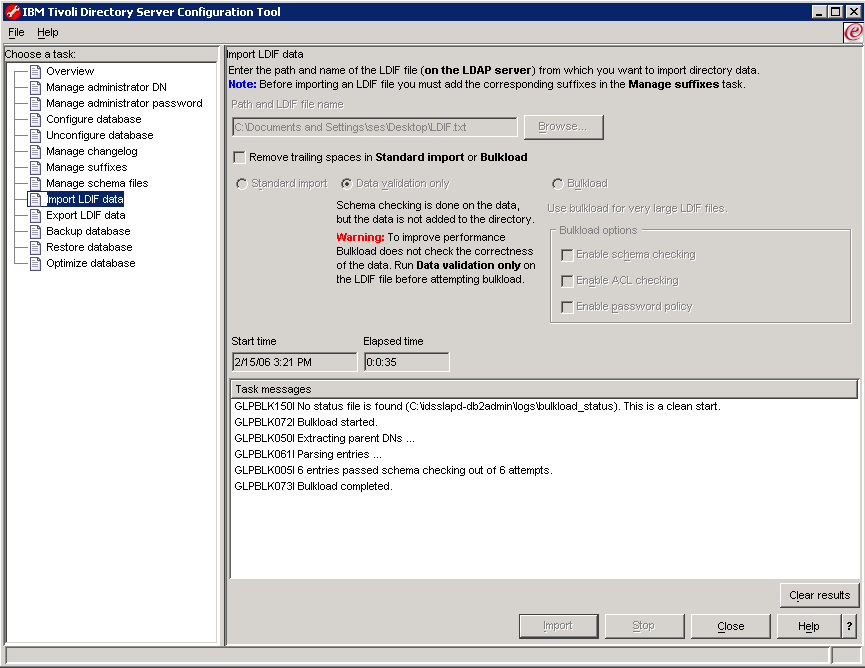Click the Manage administrator DN document icon
This screenshot has width=865, height=668.
(36, 87)
